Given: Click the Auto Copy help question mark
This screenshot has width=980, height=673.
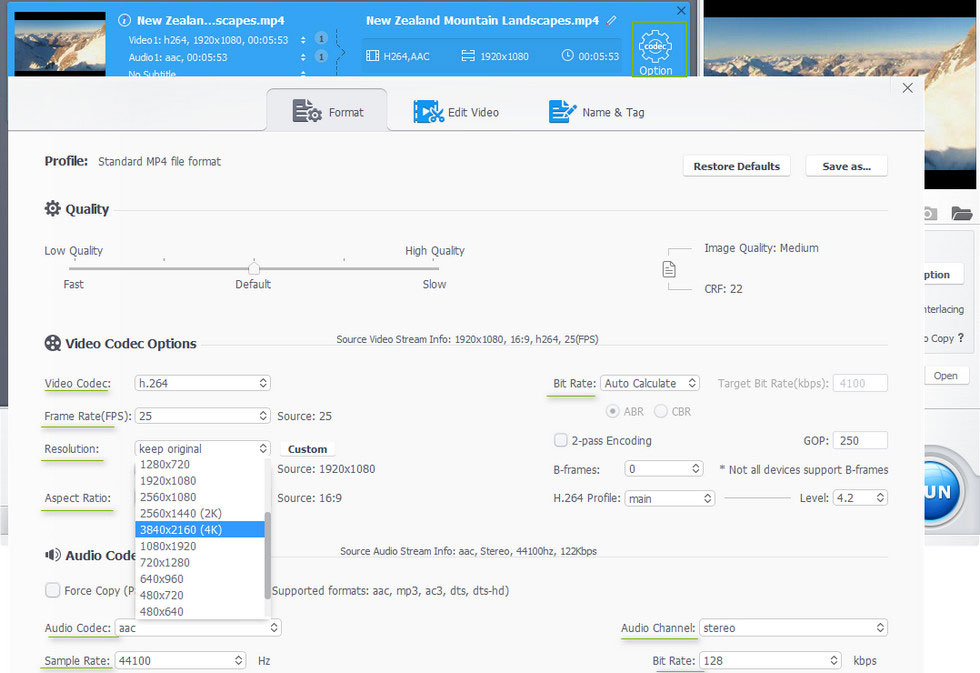Looking at the screenshot, I should (x=961, y=338).
